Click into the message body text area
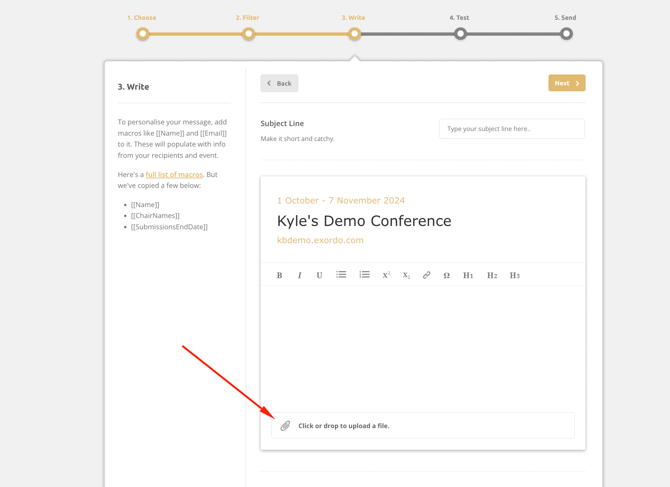This screenshot has height=487, width=670. [x=422, y=345]
